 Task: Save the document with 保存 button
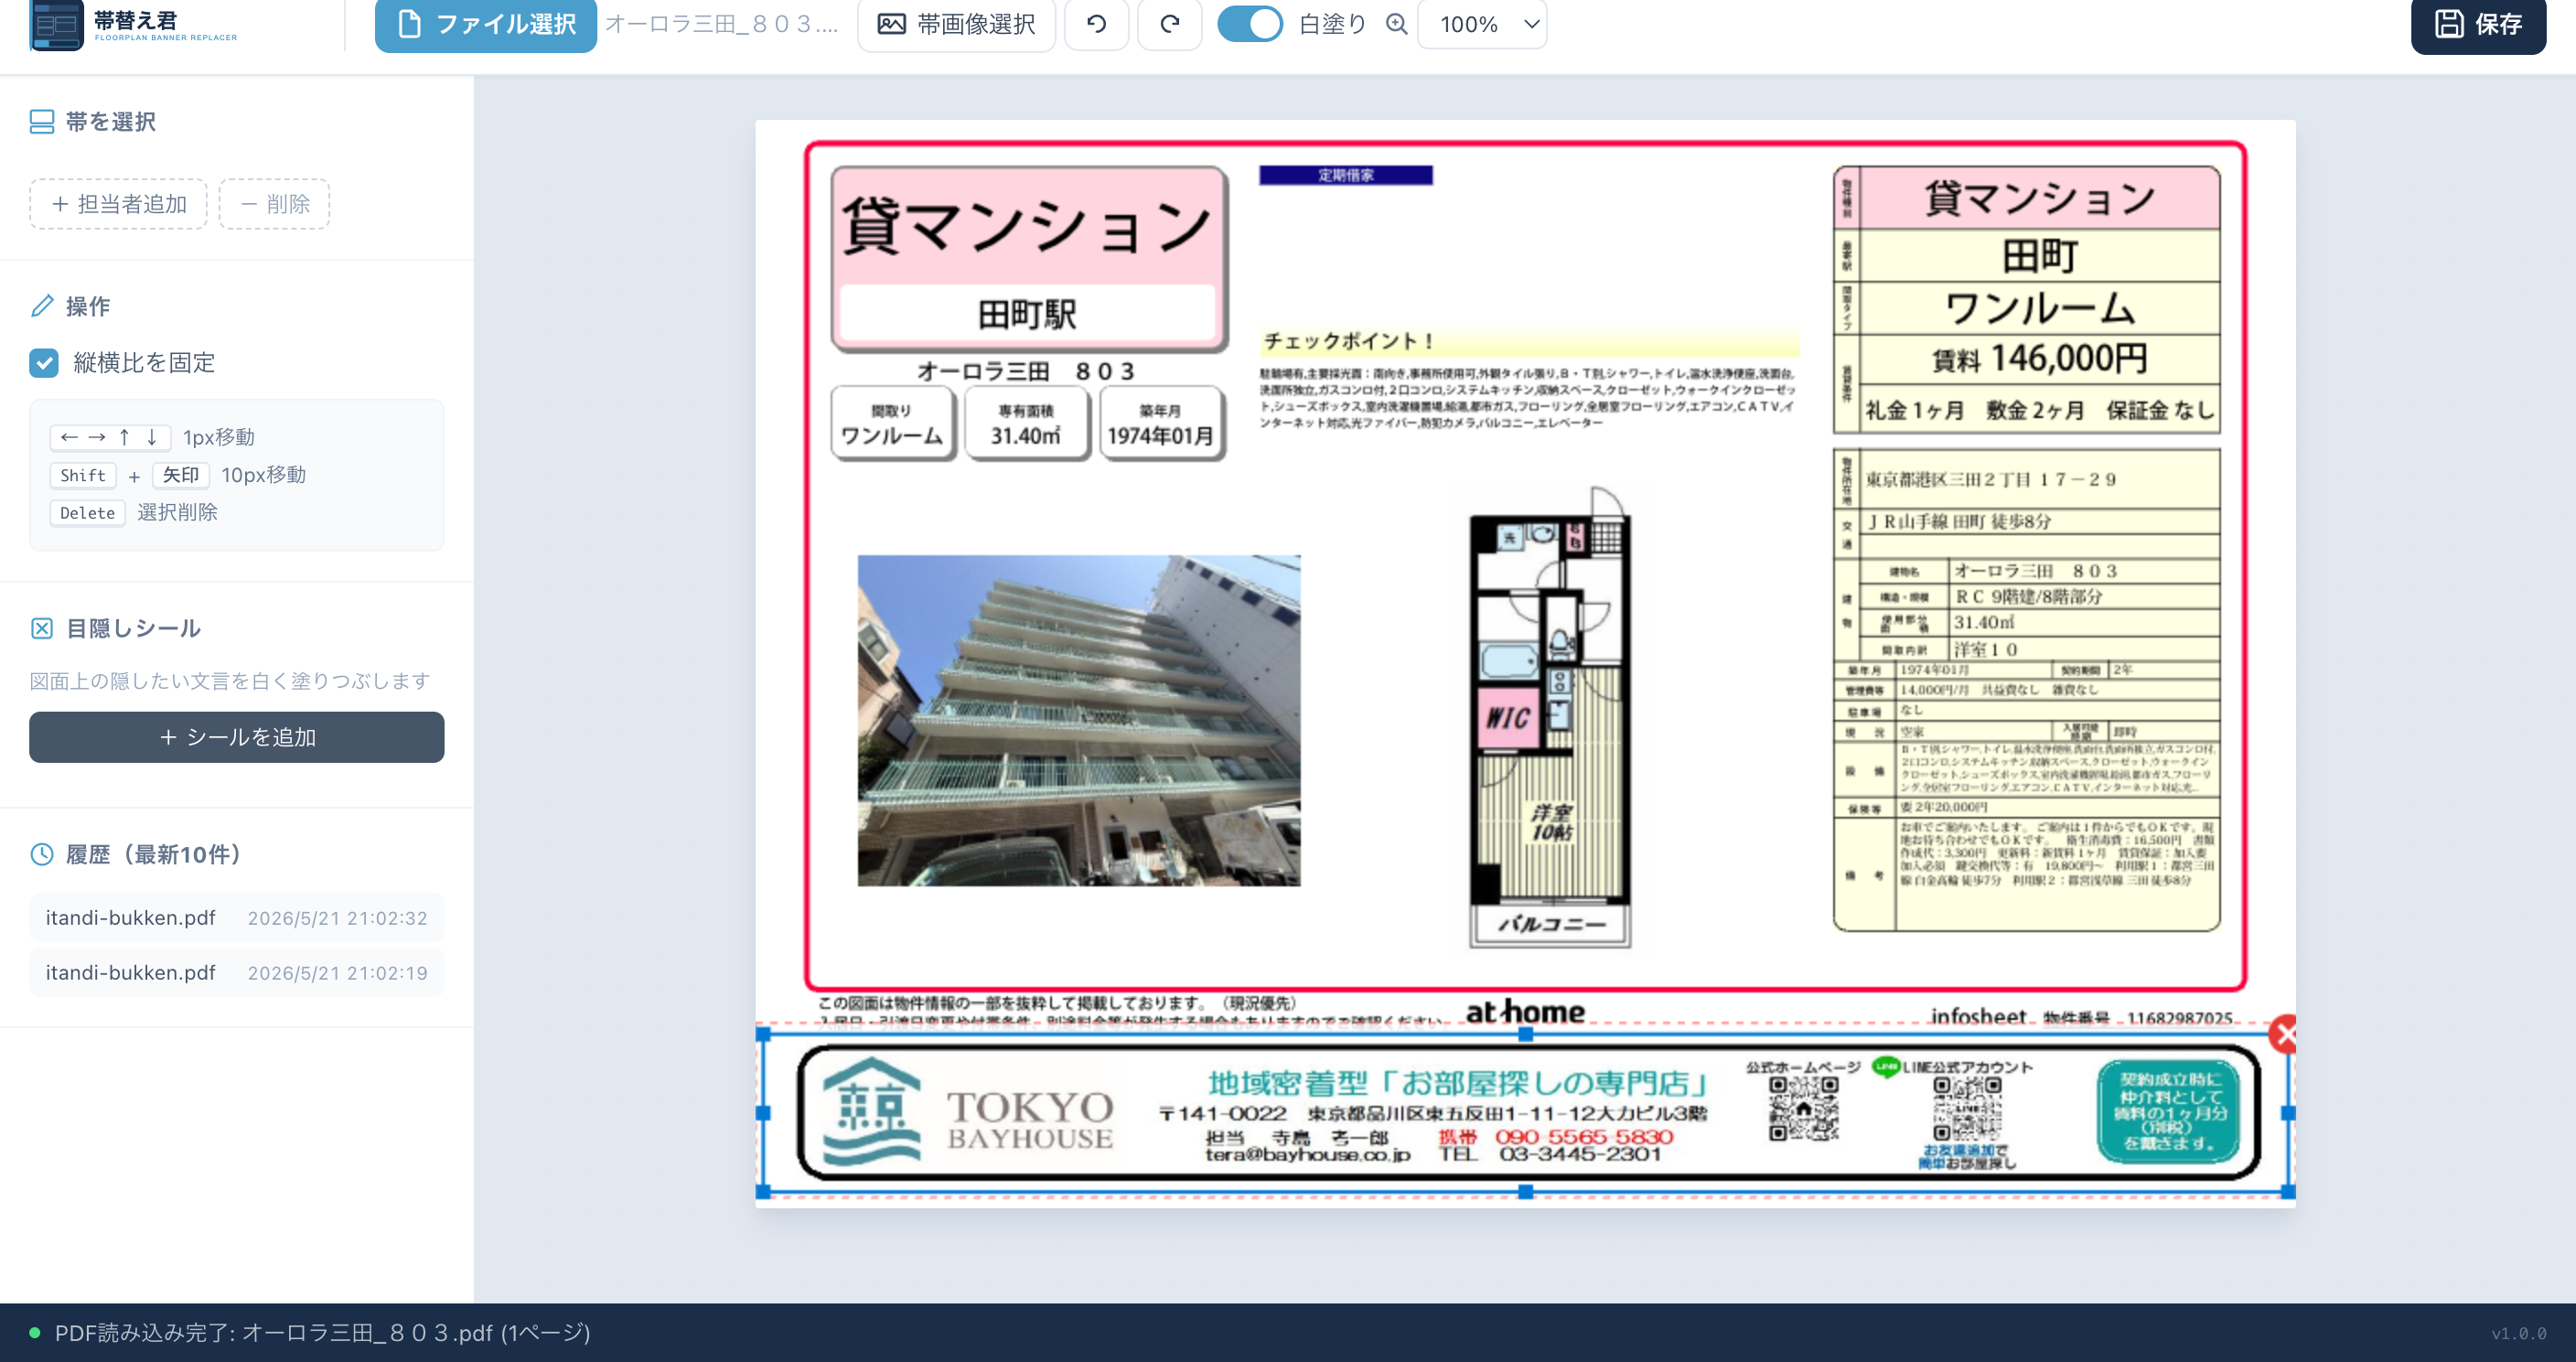tap(2478, 24)
